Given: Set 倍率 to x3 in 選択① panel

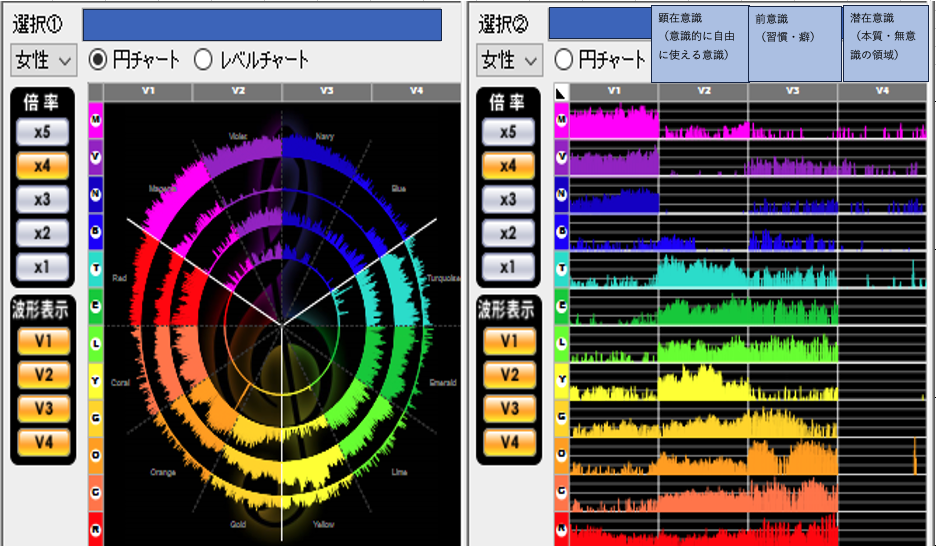Looking at the screenshot, I should tap(42, 199).
